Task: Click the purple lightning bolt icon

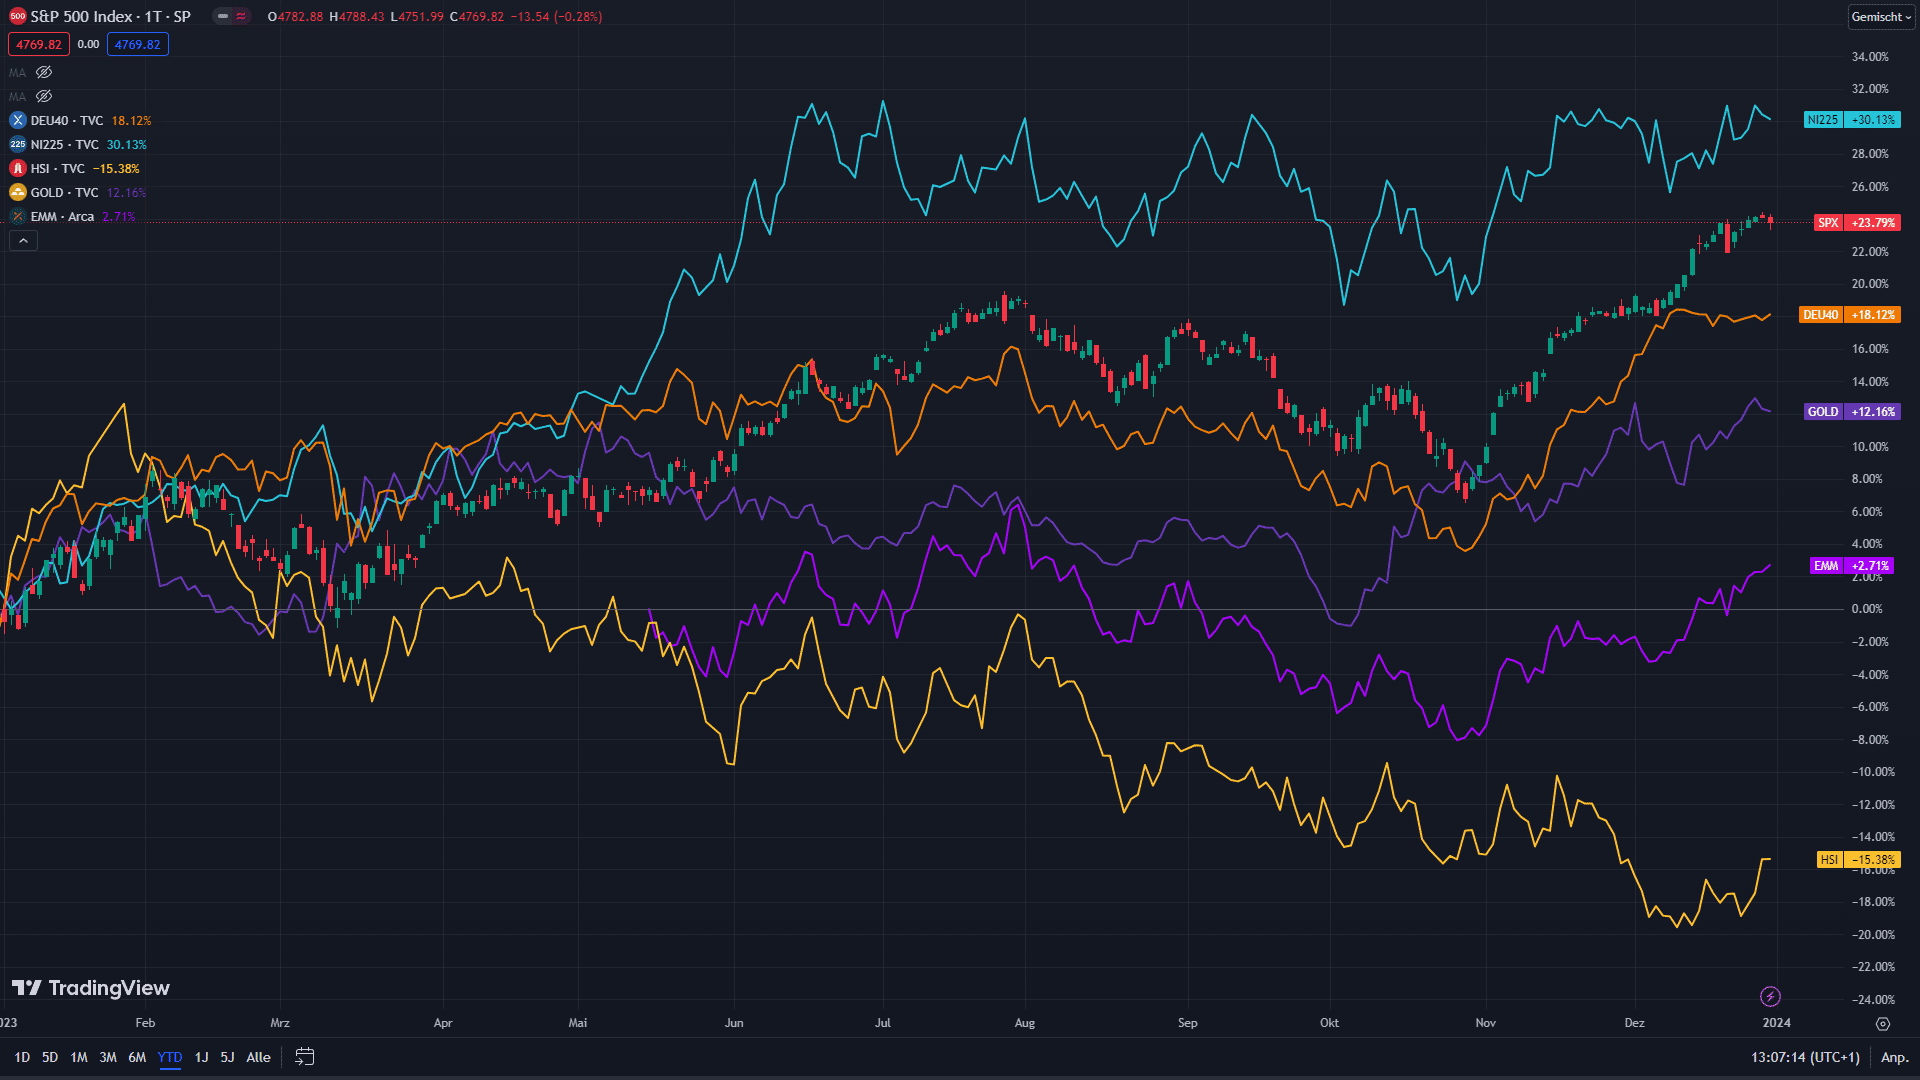Action: tap(1770, 996)
